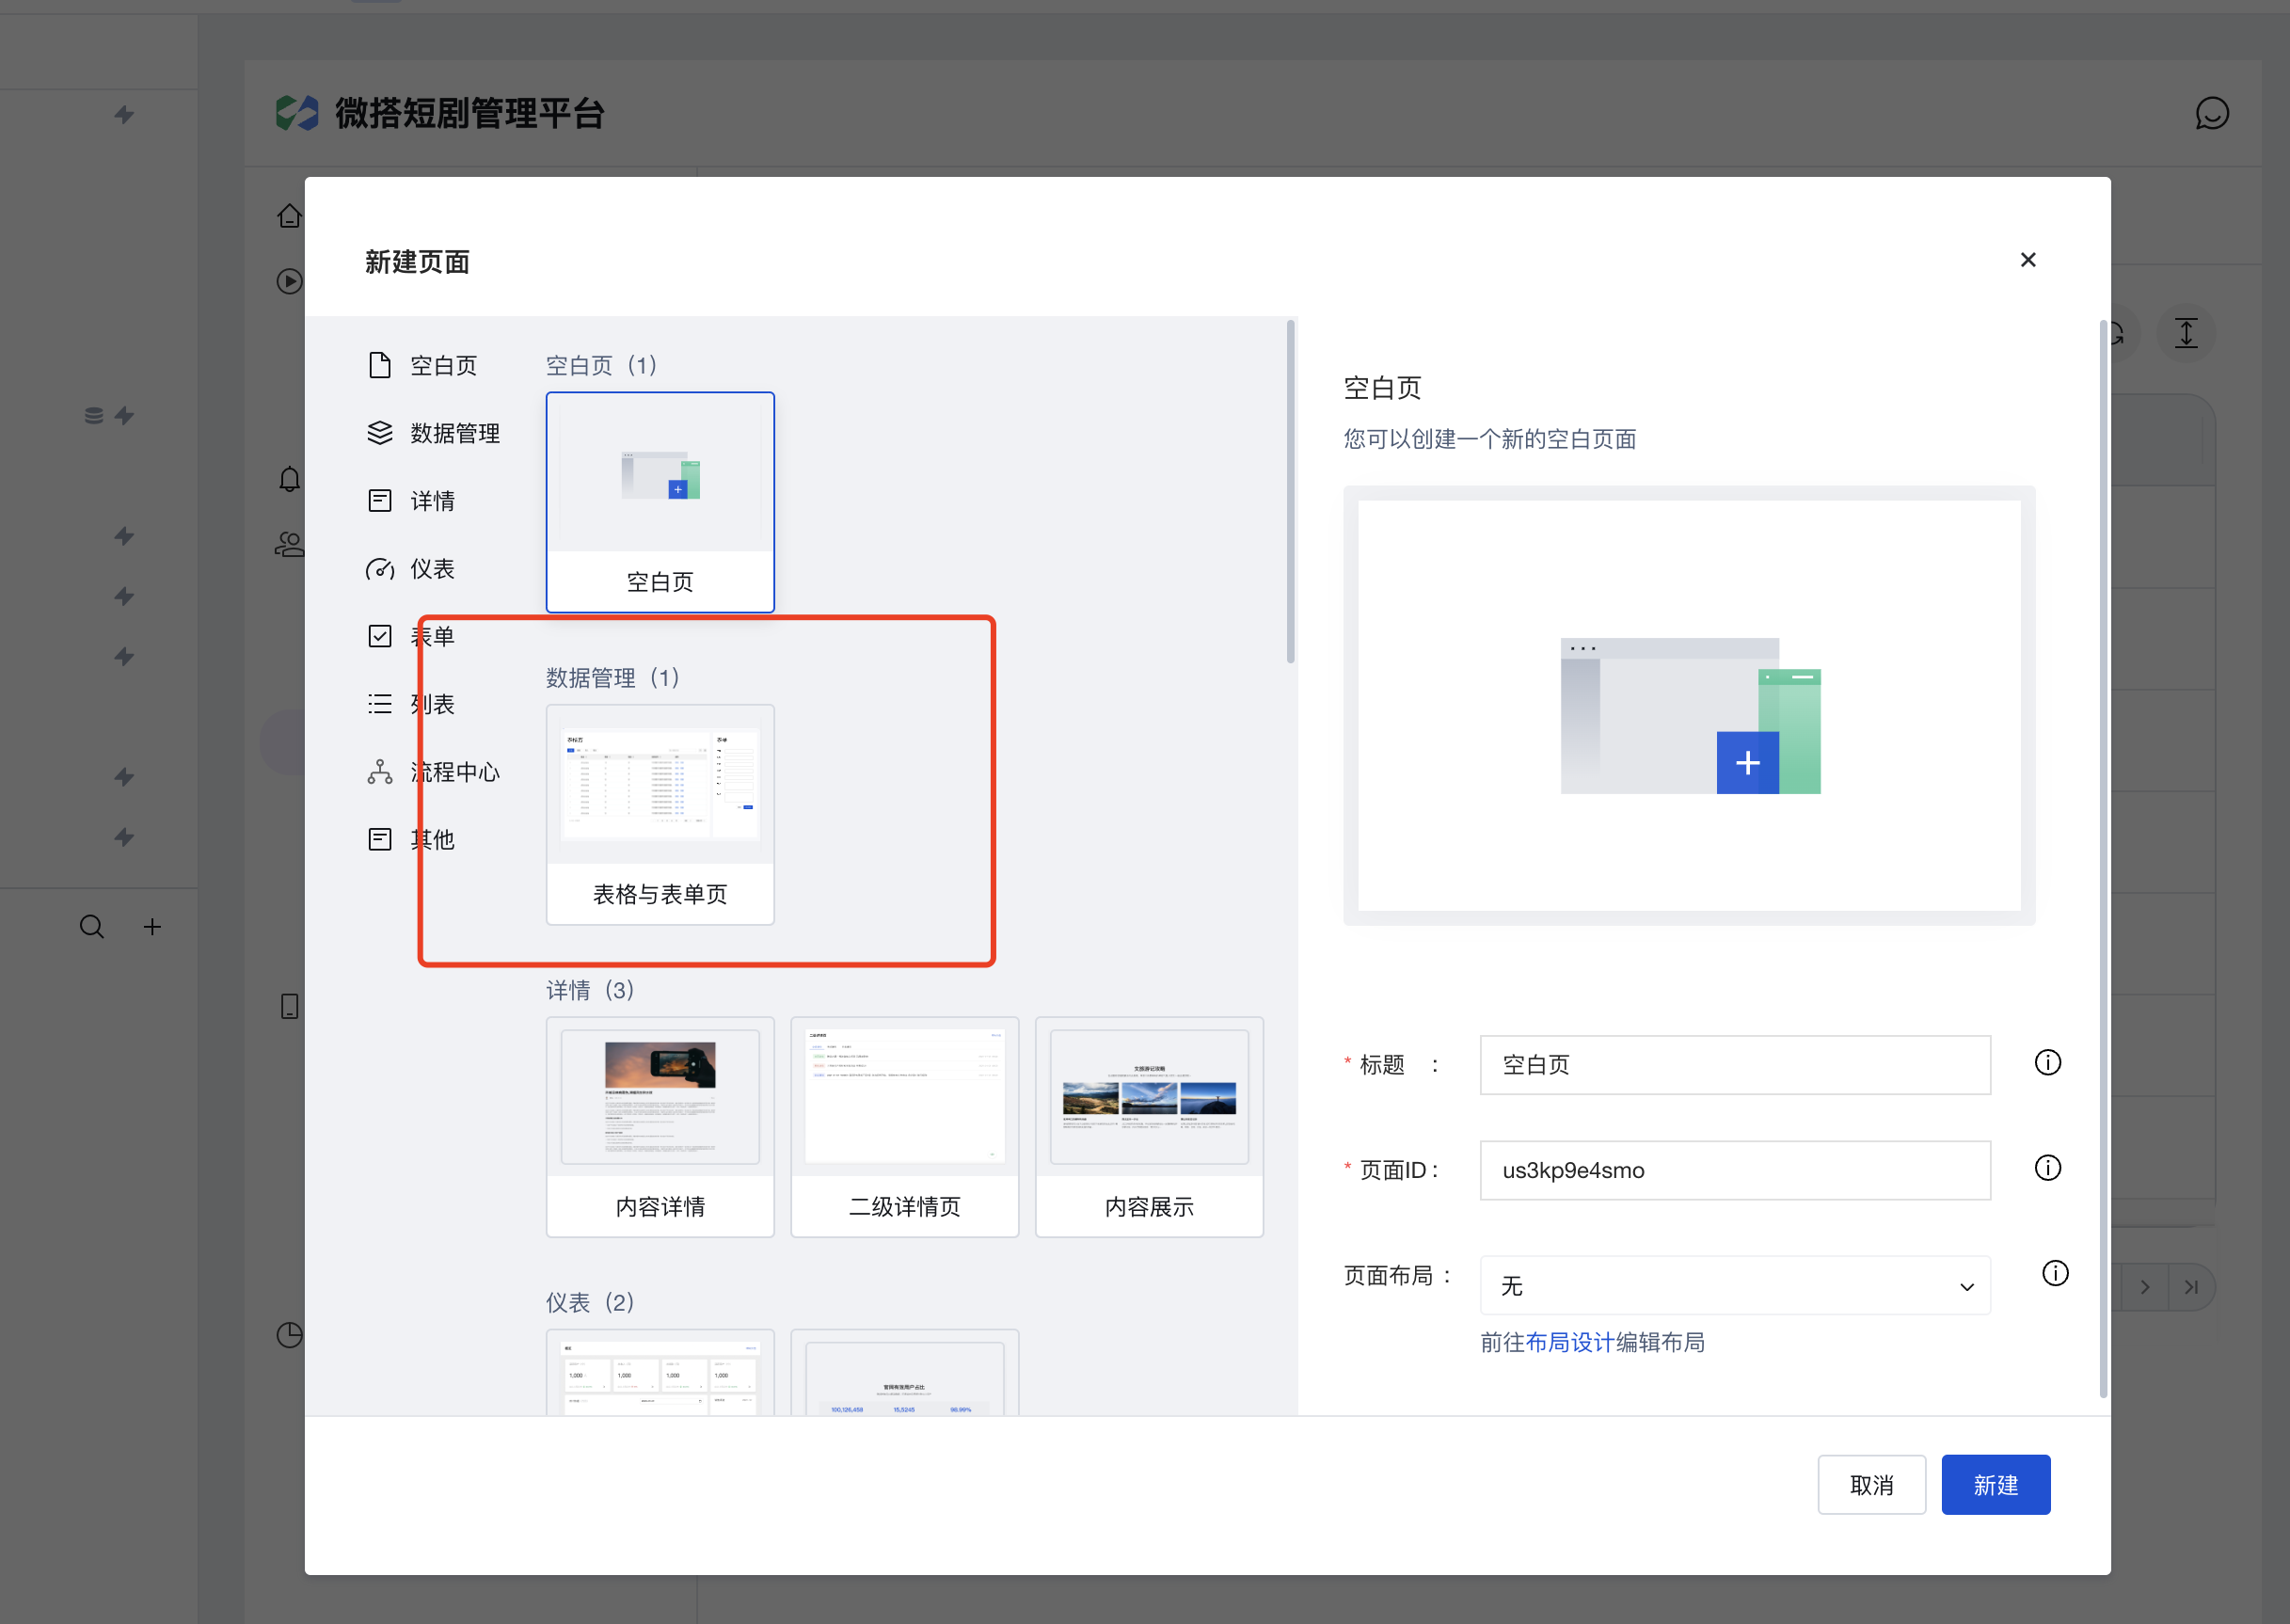This screenshot has height=1624, width=2290.
Task: Open the chat bubble icon in header
Action: (x=2211, y=113)
